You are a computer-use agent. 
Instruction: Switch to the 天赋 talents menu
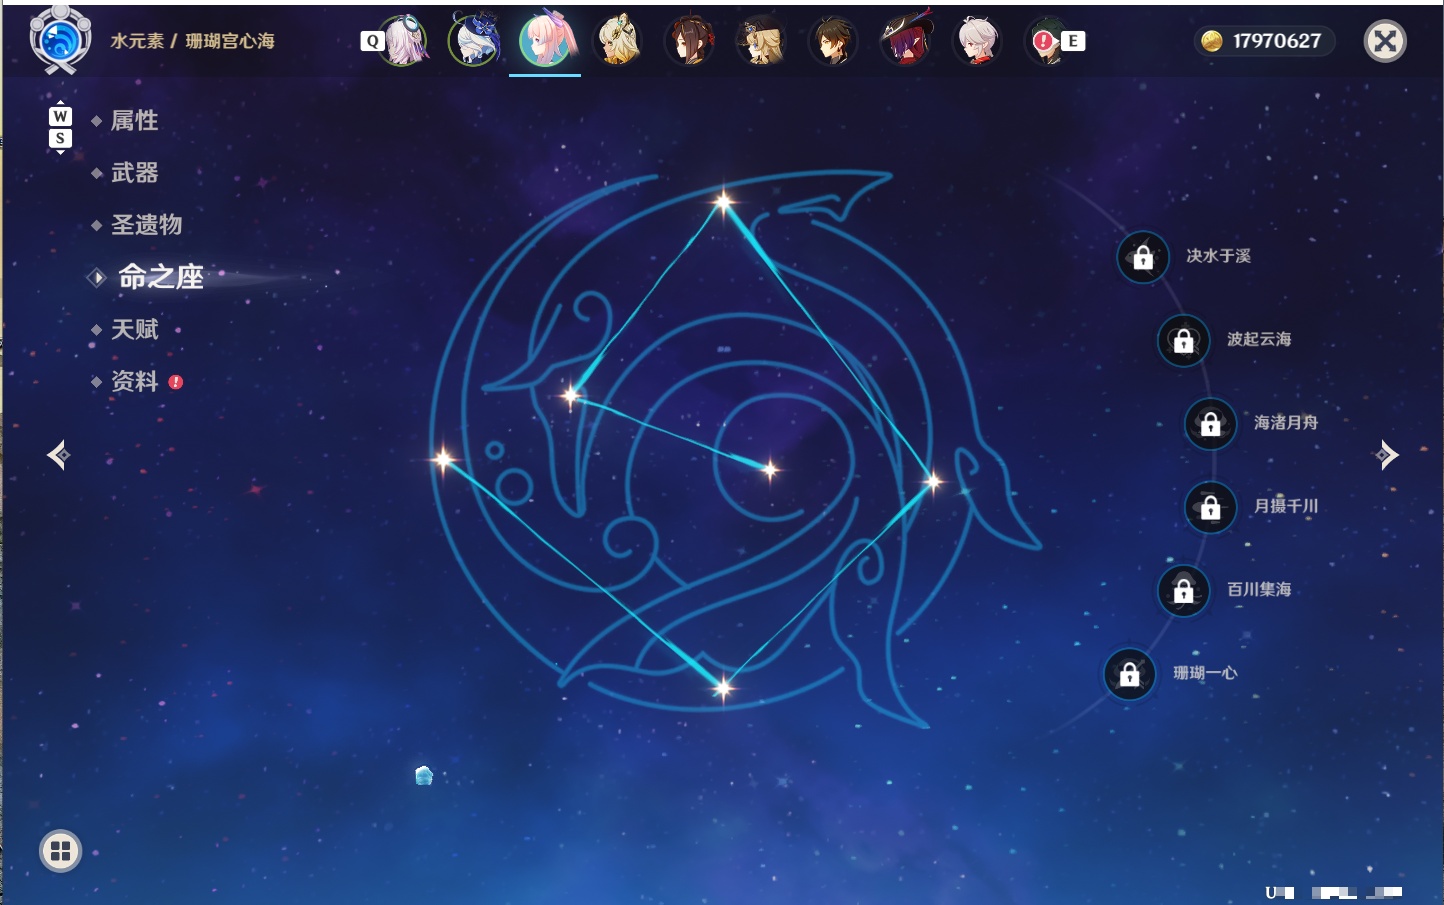pyautogui.click(x=134, y=329)
